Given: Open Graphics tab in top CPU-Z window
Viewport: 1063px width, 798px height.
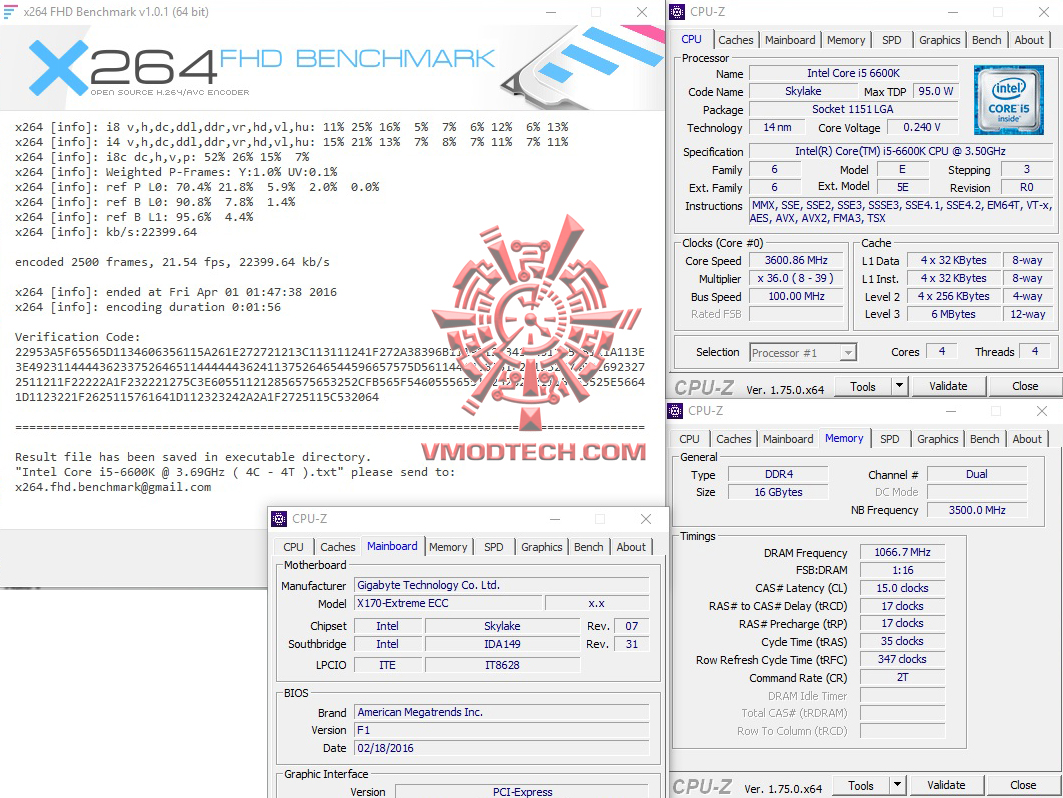Looking at the screenshot, I should (939, 40).
